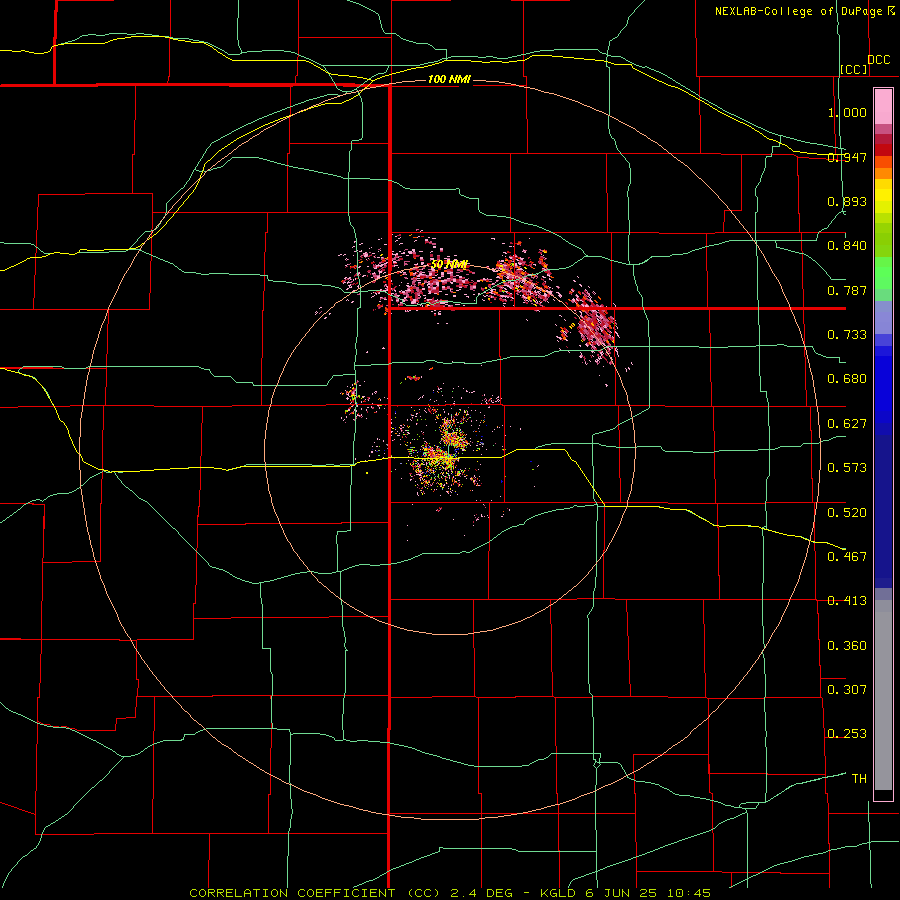Screen dimensions: 900x900
Task: Click the [CC] color scale header
Action: pos(854,69)
